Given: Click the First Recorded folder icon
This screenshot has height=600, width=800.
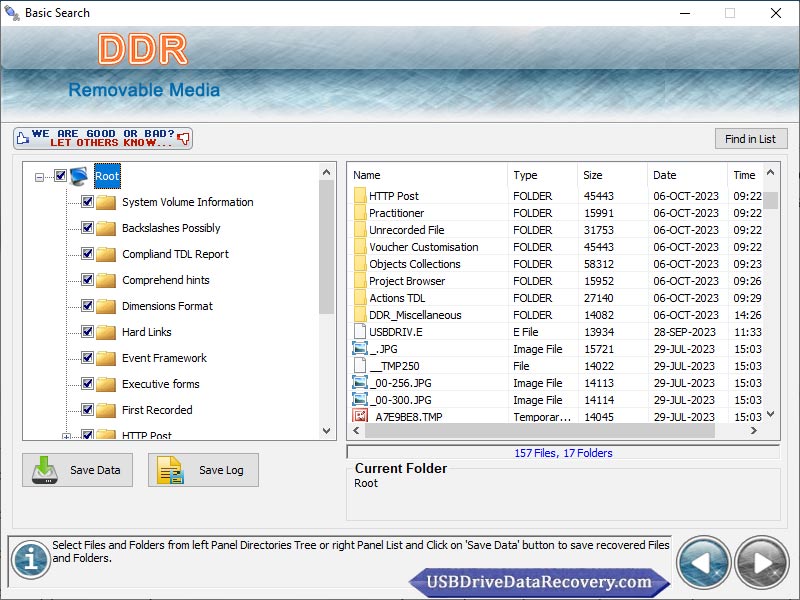Looking at the screenshot, I should (106, 410).
